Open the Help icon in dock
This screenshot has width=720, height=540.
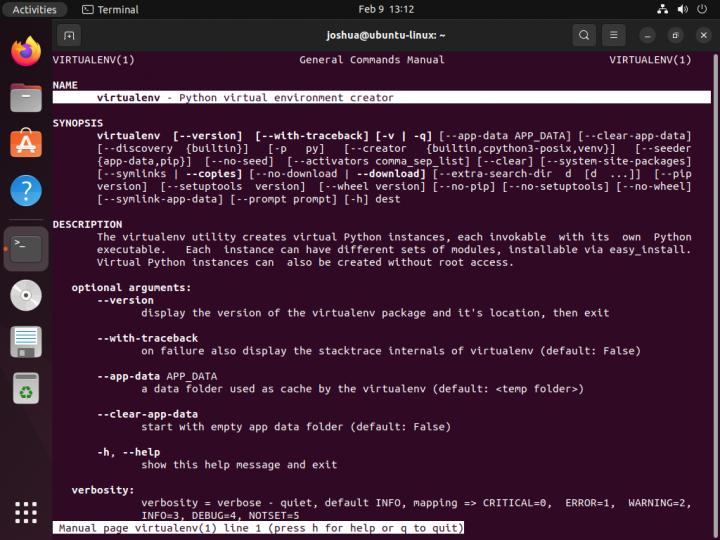point(26,190)
